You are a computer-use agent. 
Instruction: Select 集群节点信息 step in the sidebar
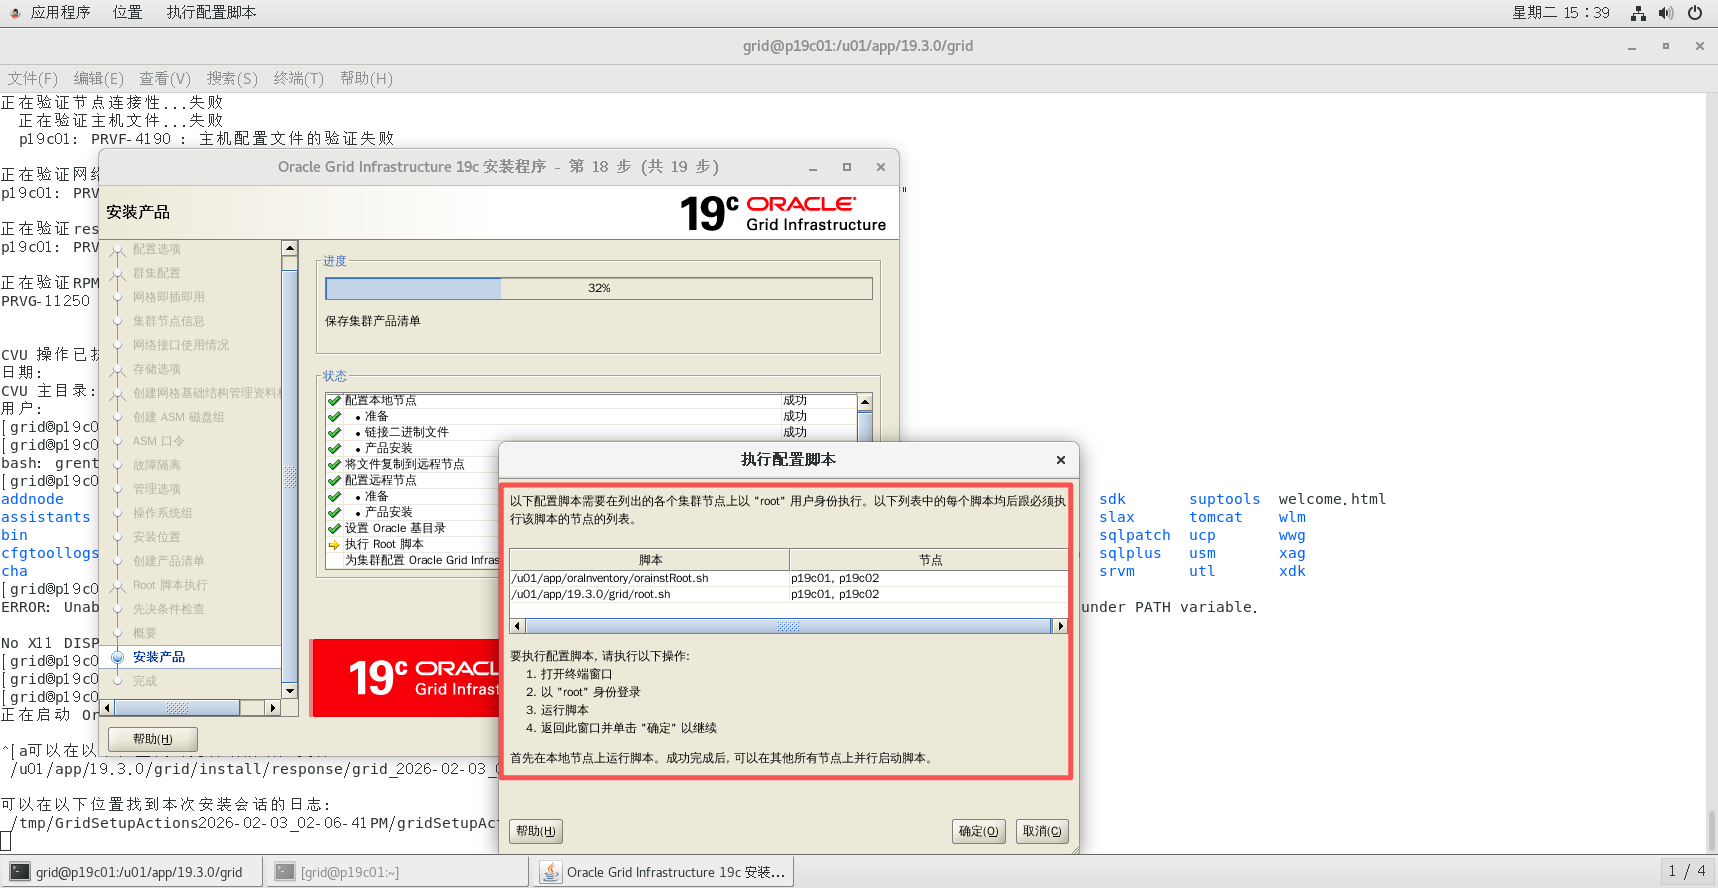coord(169,321)
